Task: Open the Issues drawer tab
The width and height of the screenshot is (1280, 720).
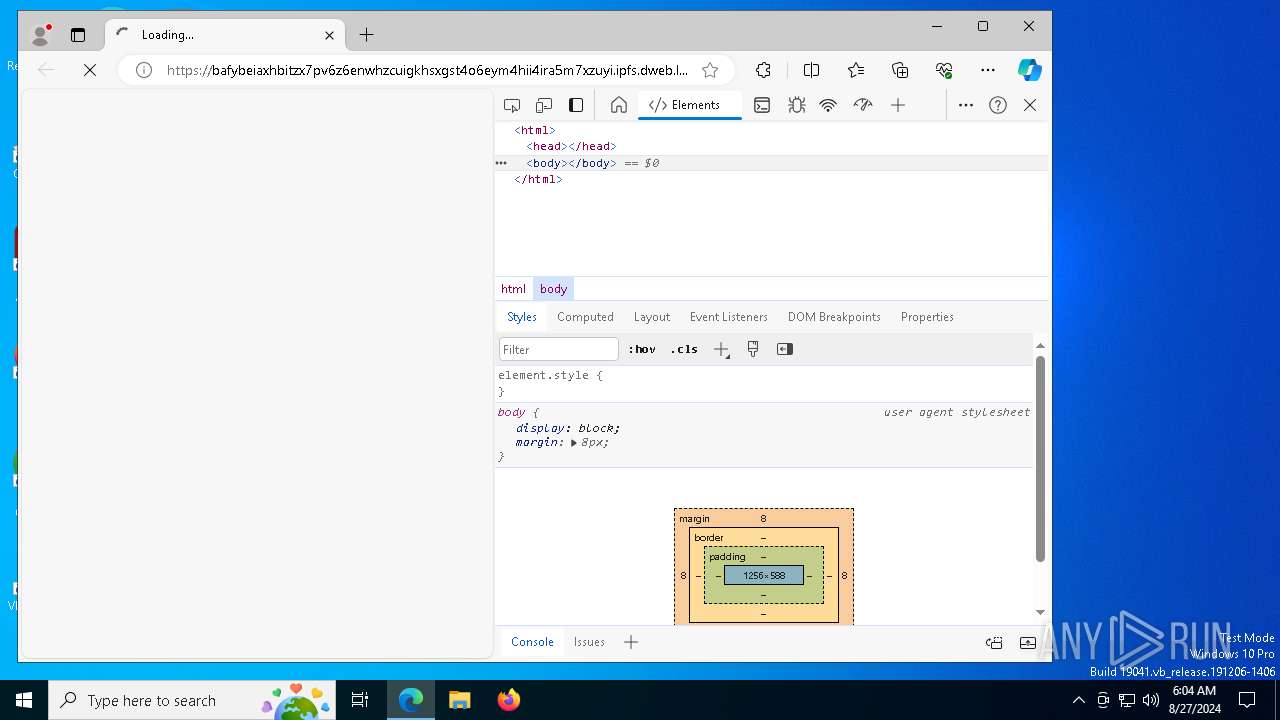Action: coord(589,642)
